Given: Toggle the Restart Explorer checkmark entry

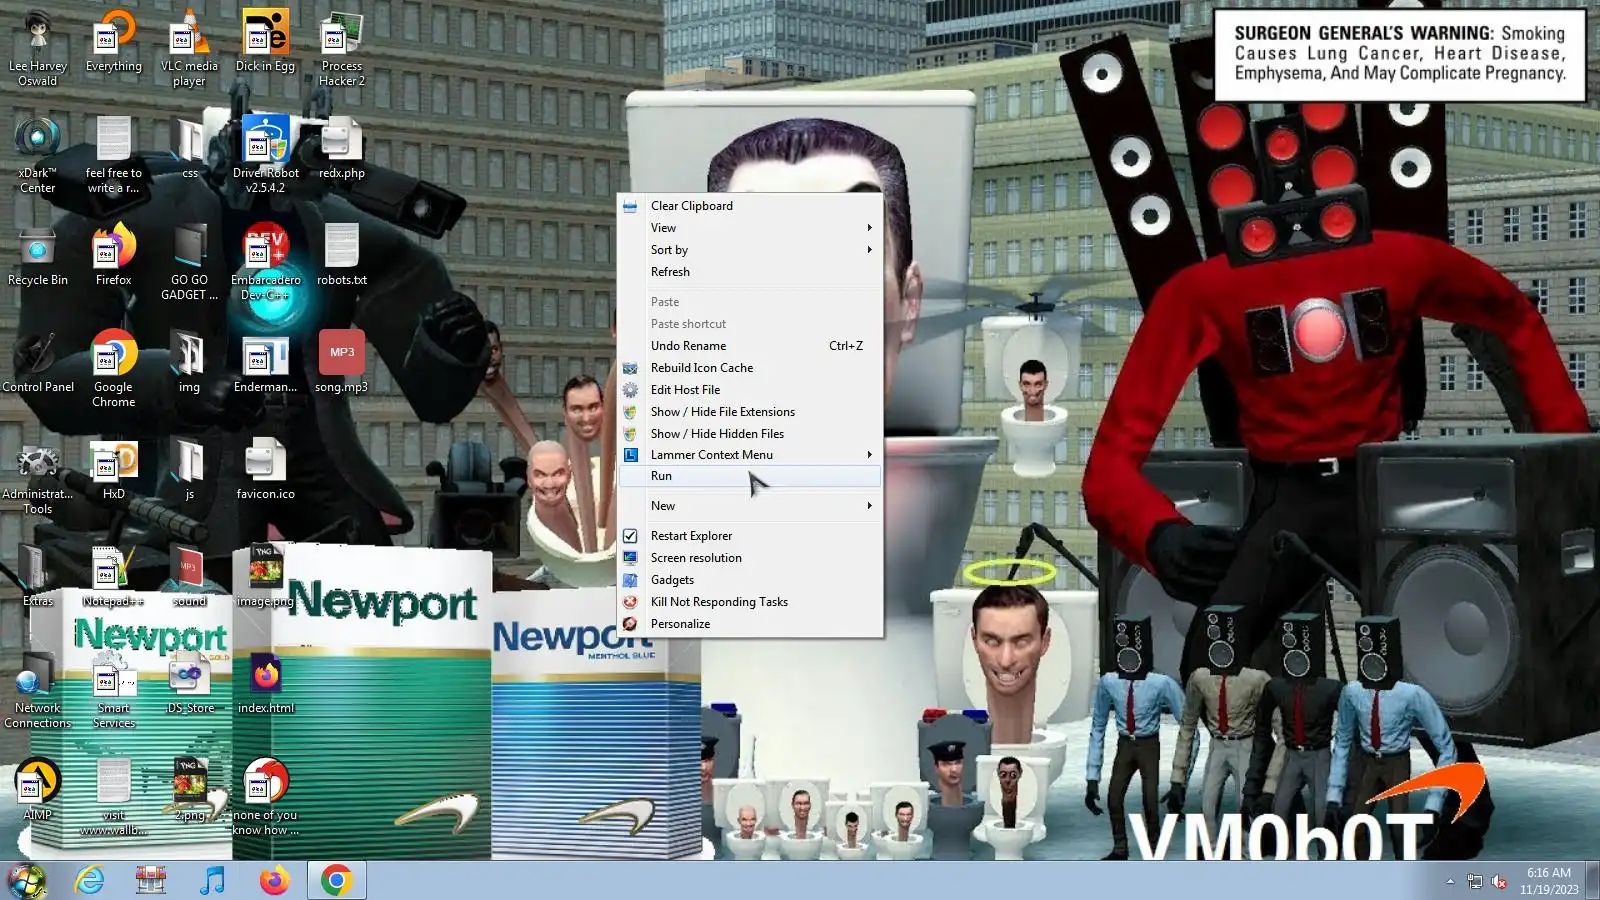Looking at the screenshot, I should point(750,536).
